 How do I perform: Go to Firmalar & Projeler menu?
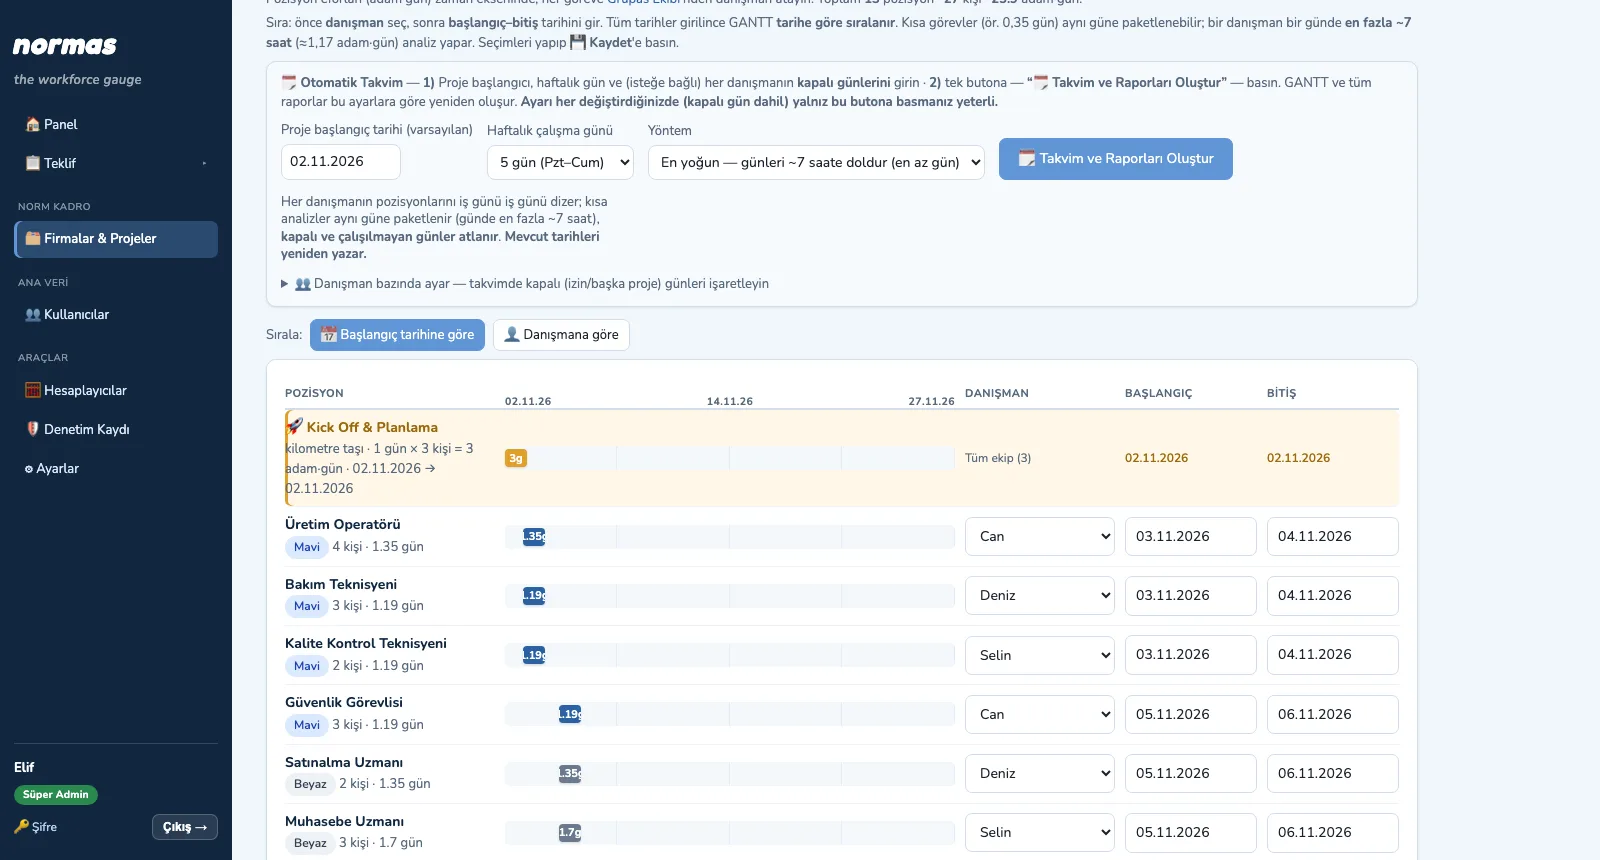pos(116,239)
